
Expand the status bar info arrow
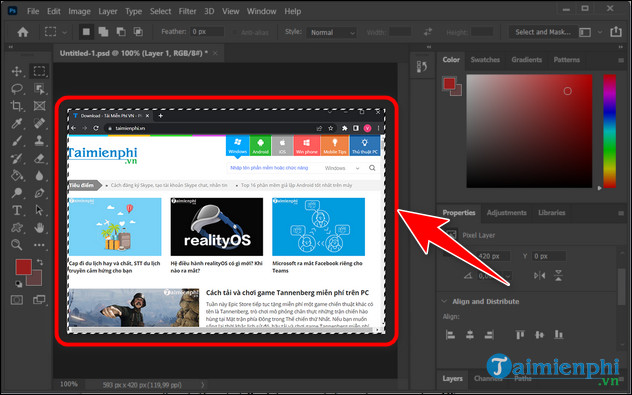pos(203,385)
